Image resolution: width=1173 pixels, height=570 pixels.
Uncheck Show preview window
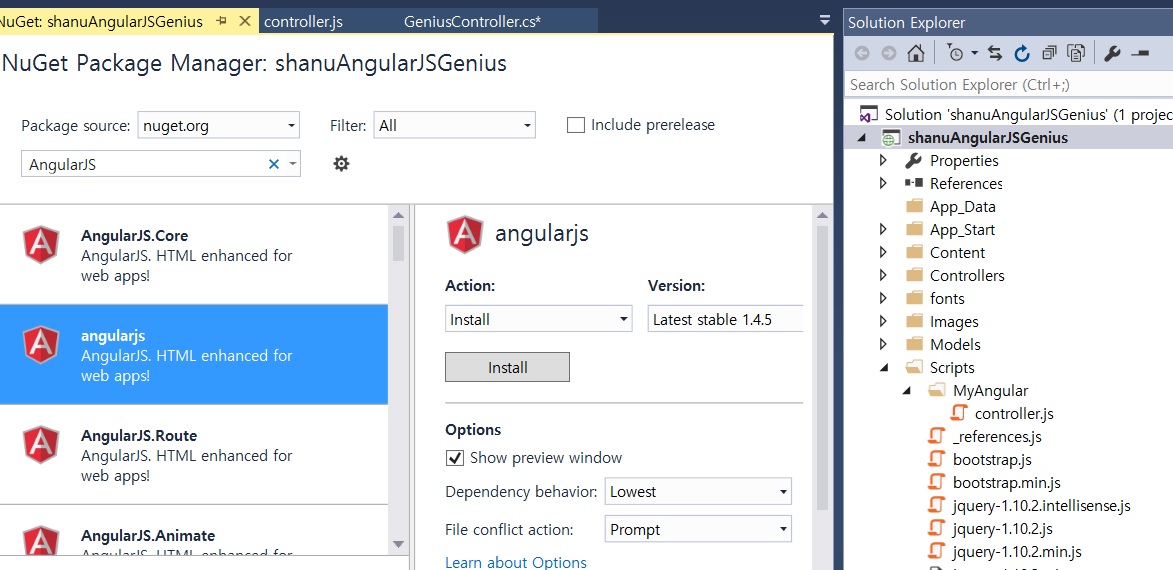click(454, 458)
